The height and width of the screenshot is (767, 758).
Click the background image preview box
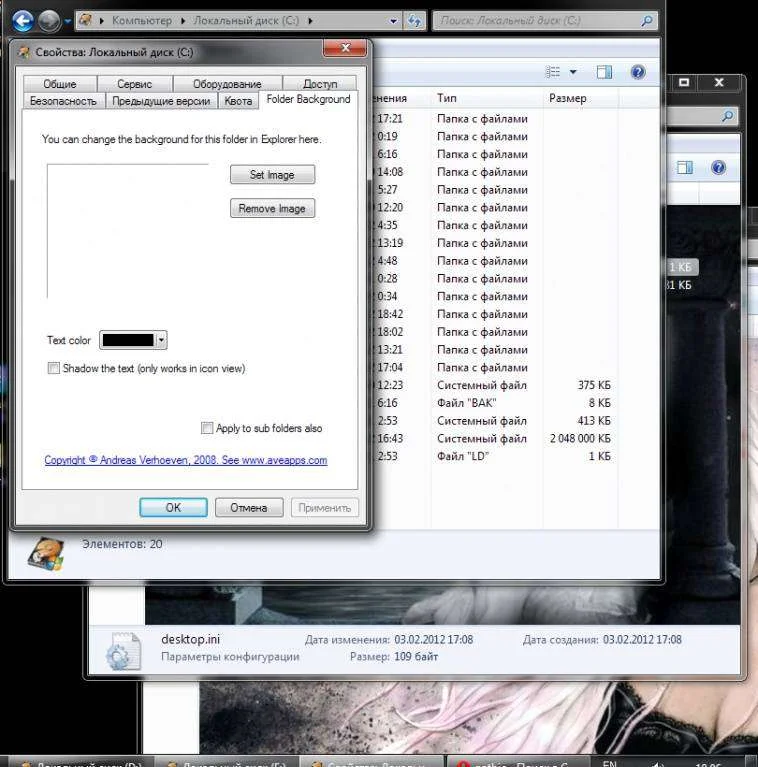point(128,231)
